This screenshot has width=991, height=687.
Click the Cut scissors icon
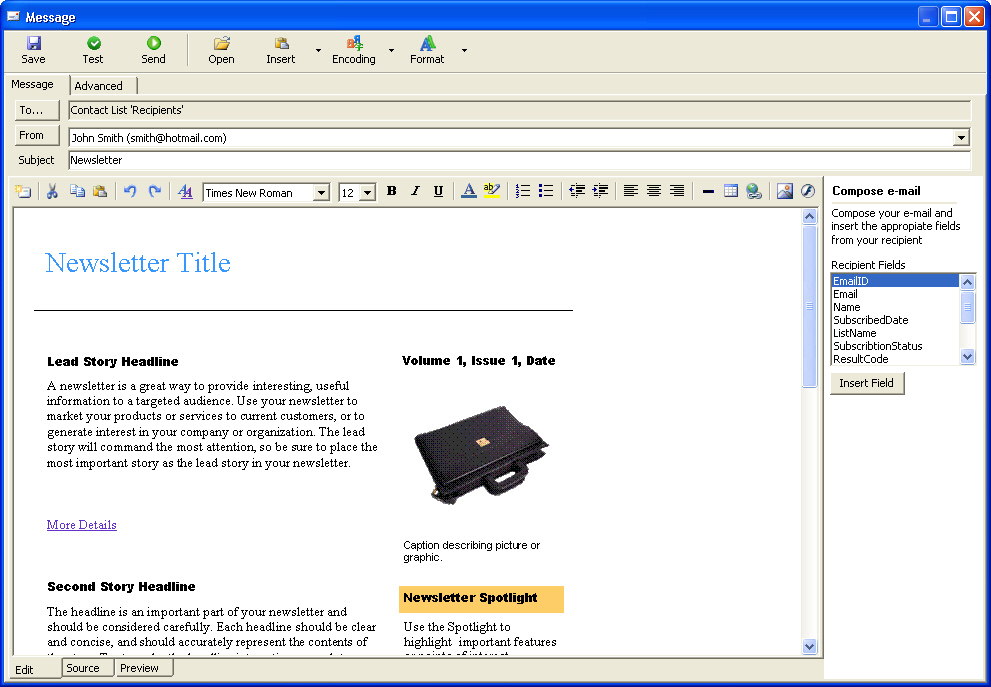(x=52, y=191)
